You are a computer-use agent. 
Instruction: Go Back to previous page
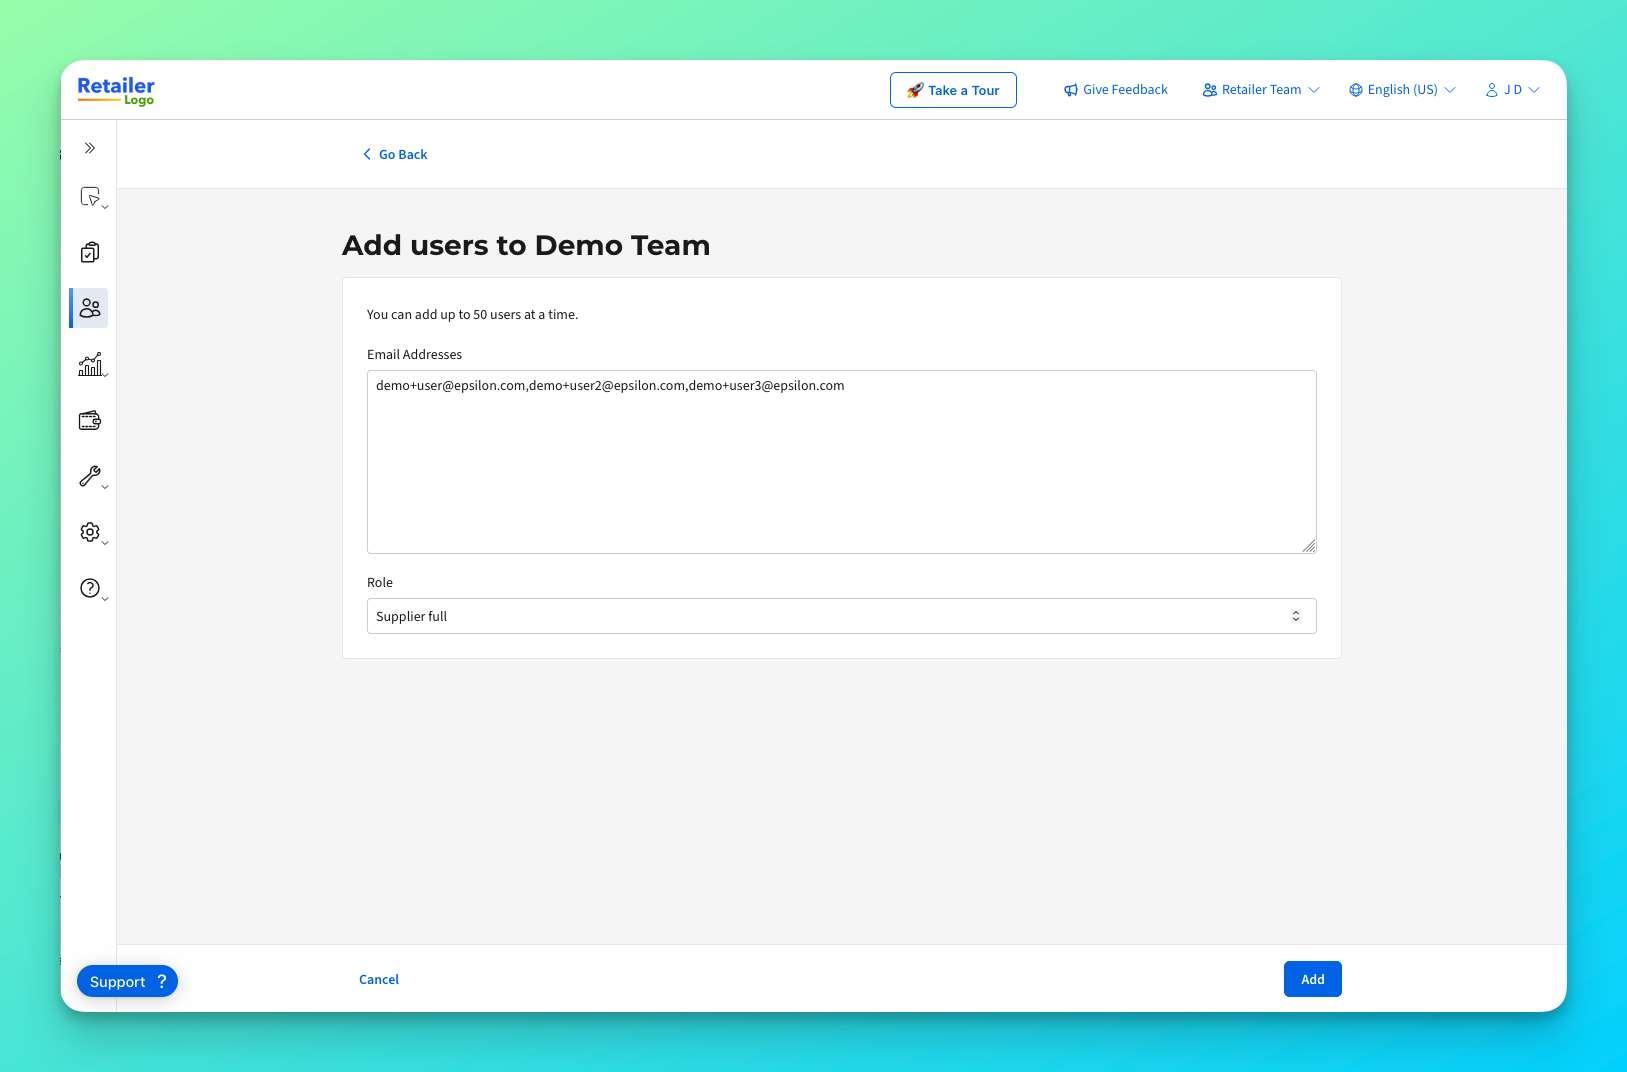click(x=395, y=154)
